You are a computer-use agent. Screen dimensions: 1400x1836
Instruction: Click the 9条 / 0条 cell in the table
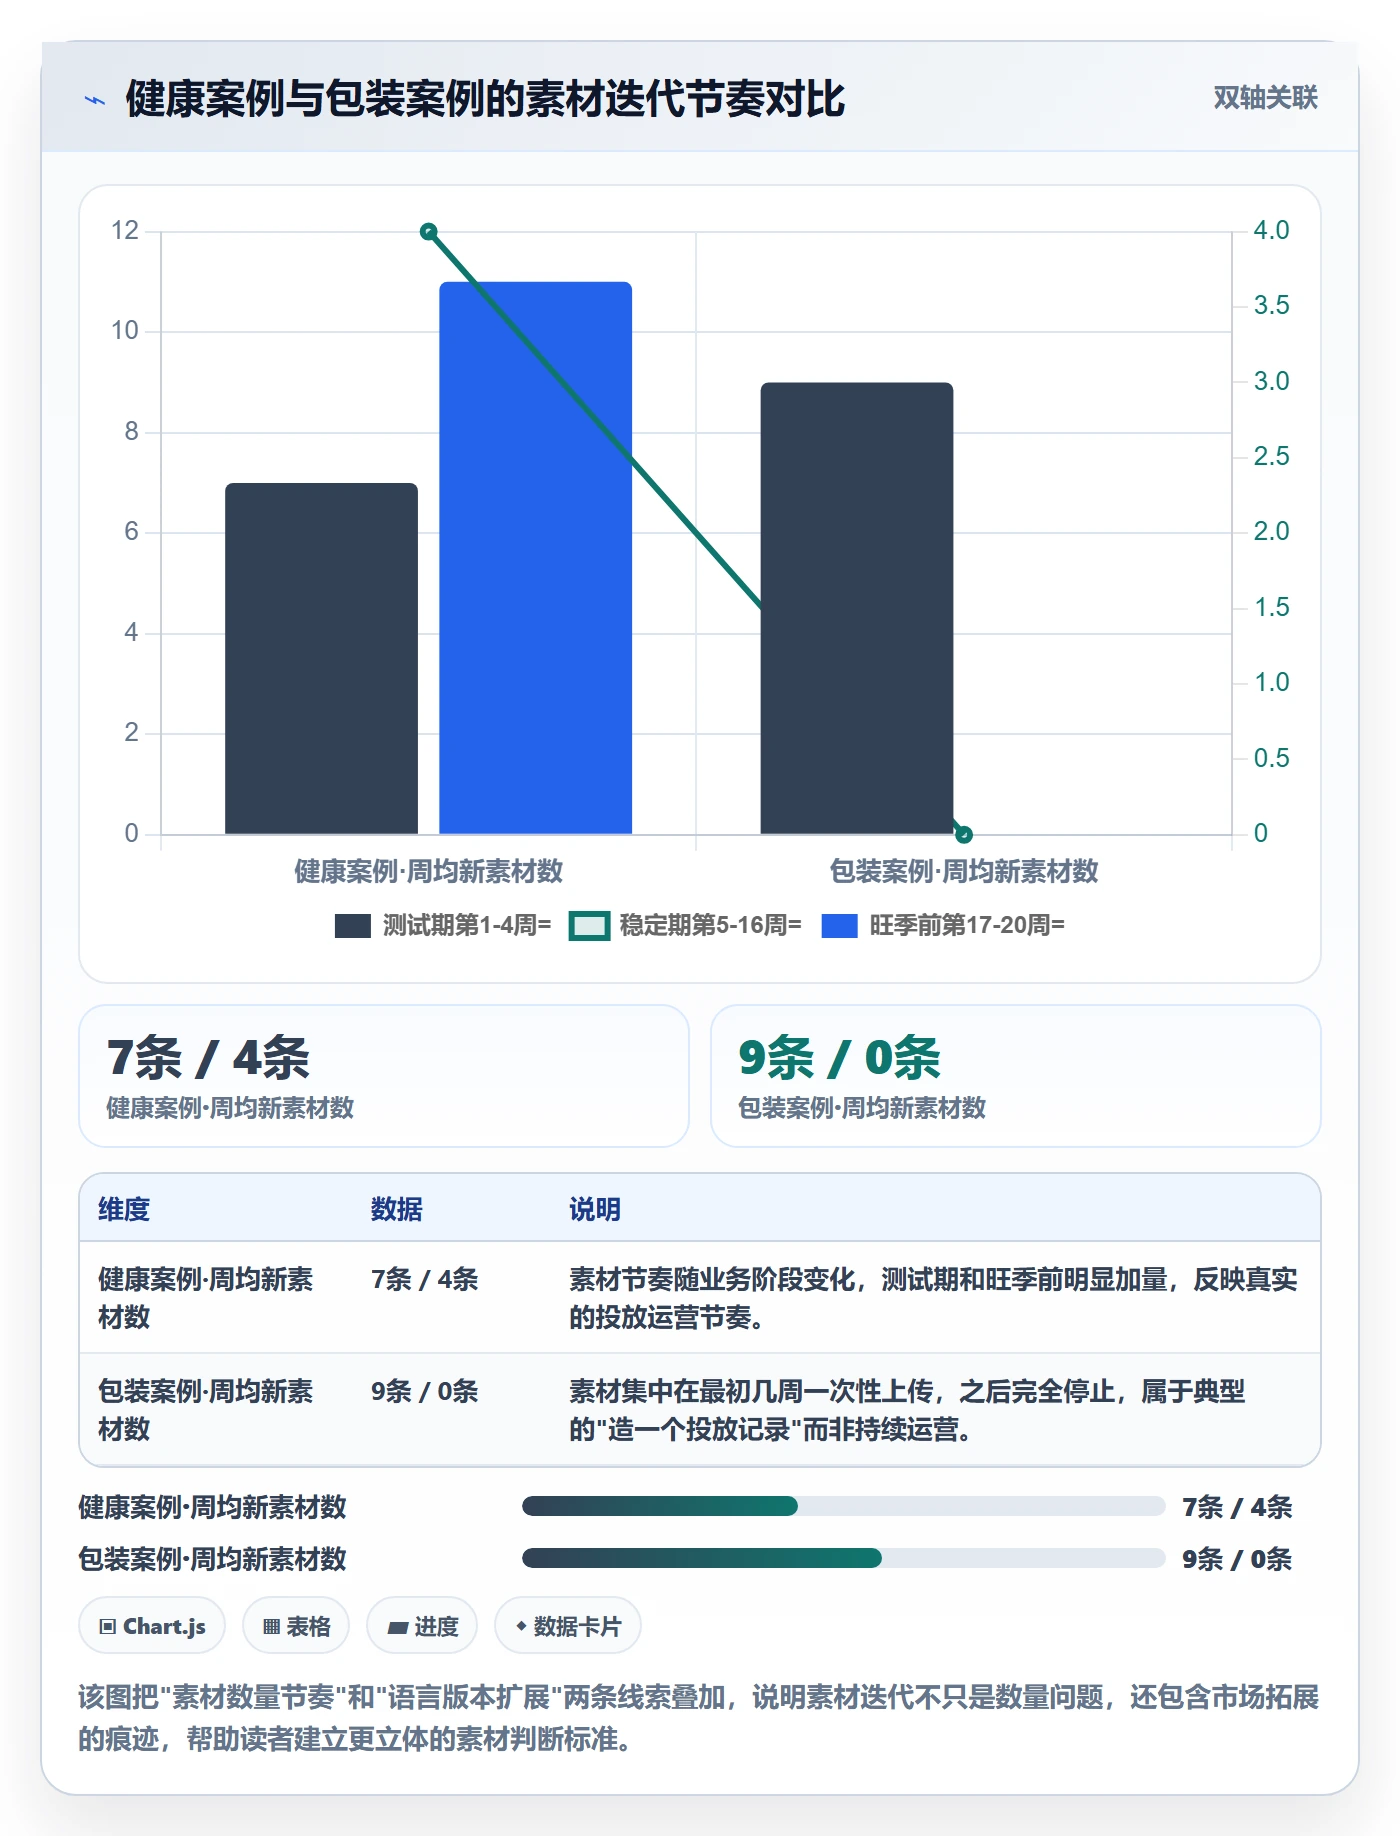[x=424, y=1391]
